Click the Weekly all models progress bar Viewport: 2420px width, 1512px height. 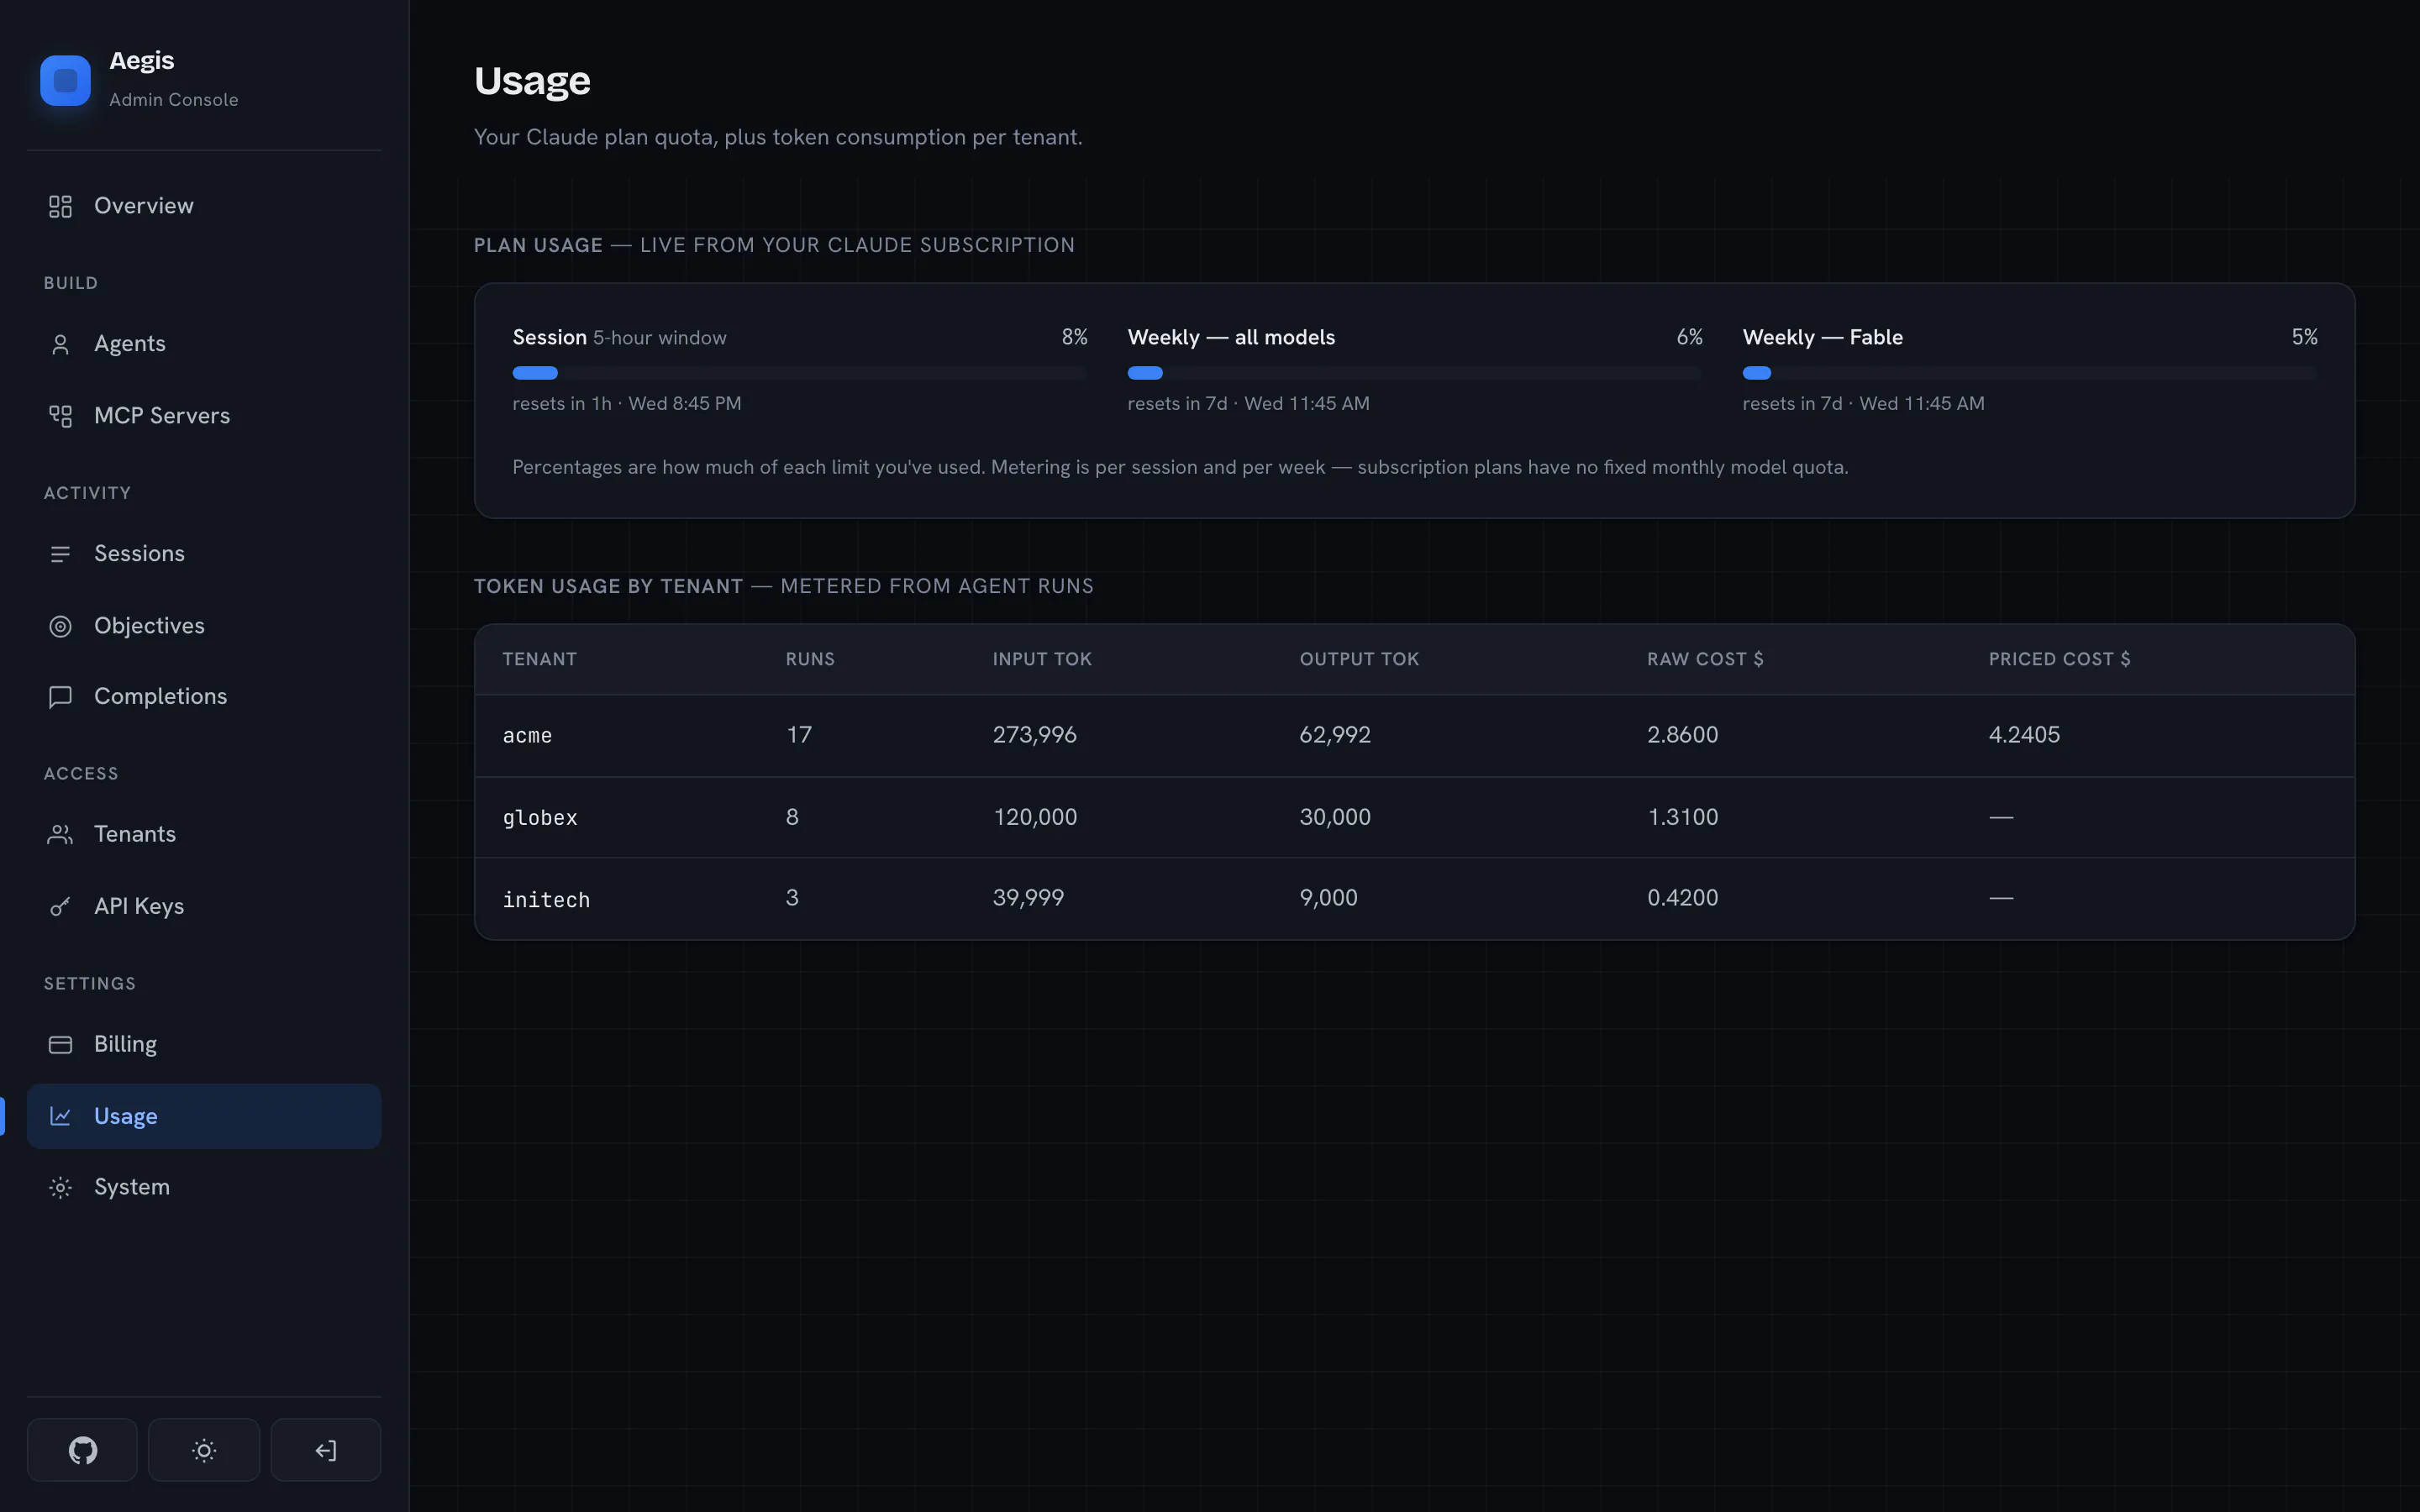[1414, 373]
